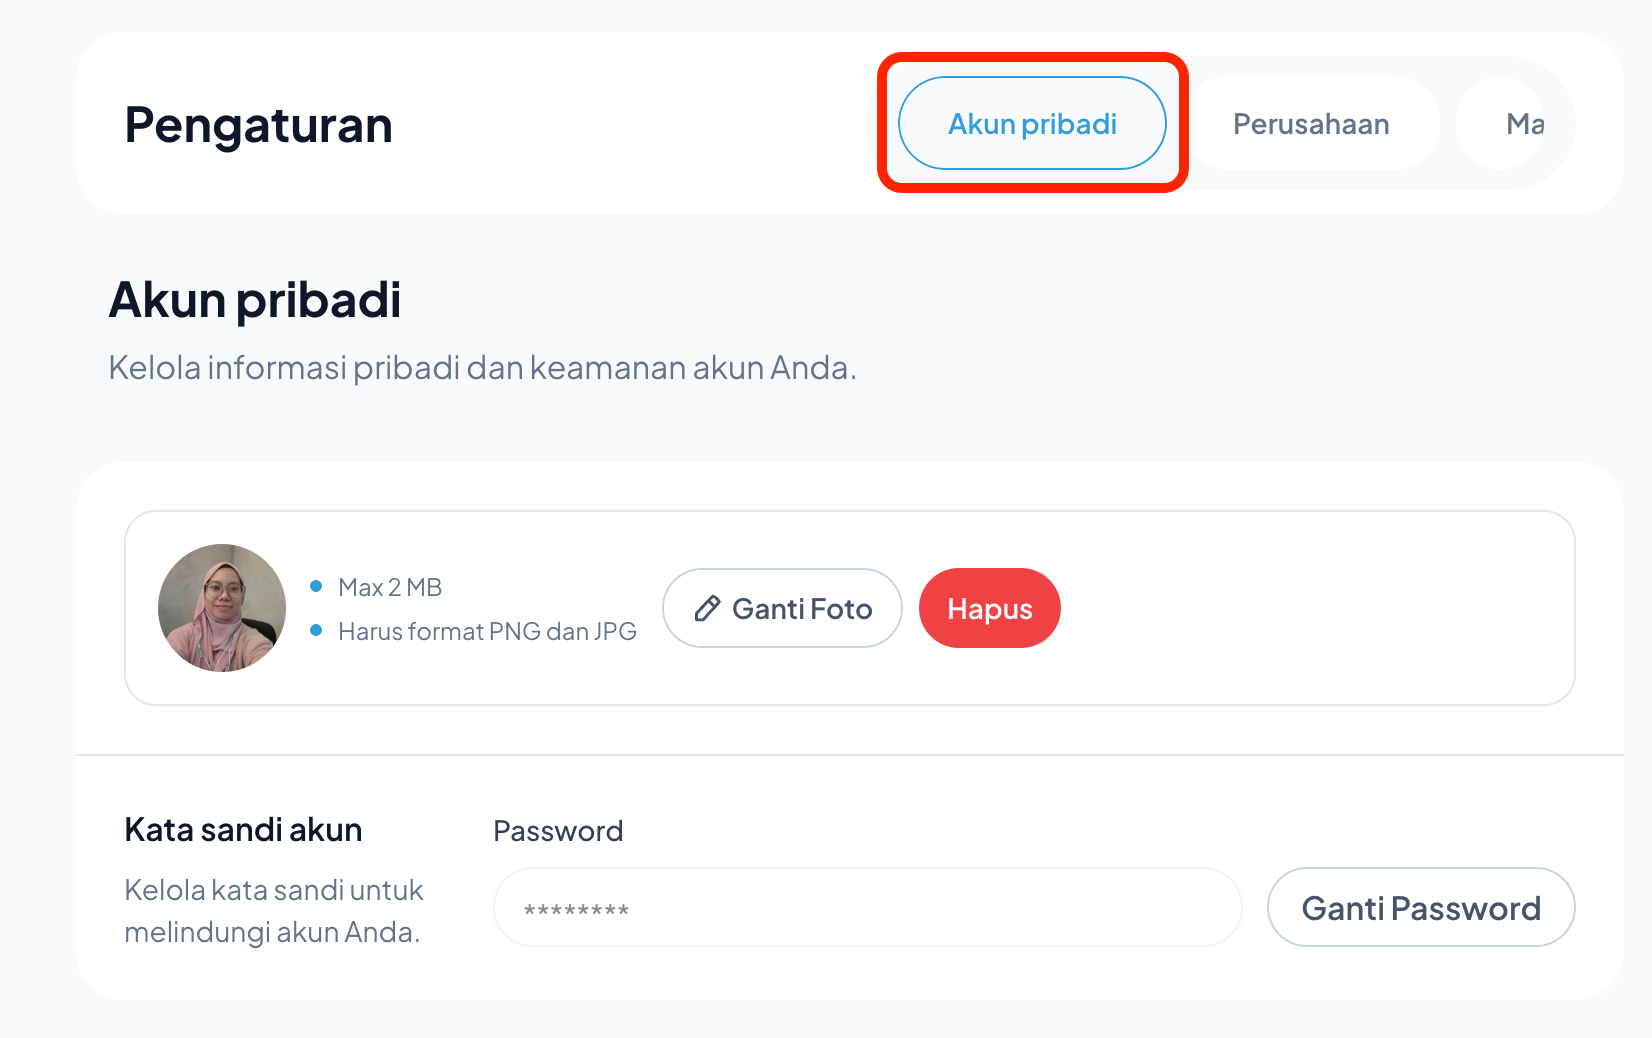Click the circular profile photo

tap(222, 608)
